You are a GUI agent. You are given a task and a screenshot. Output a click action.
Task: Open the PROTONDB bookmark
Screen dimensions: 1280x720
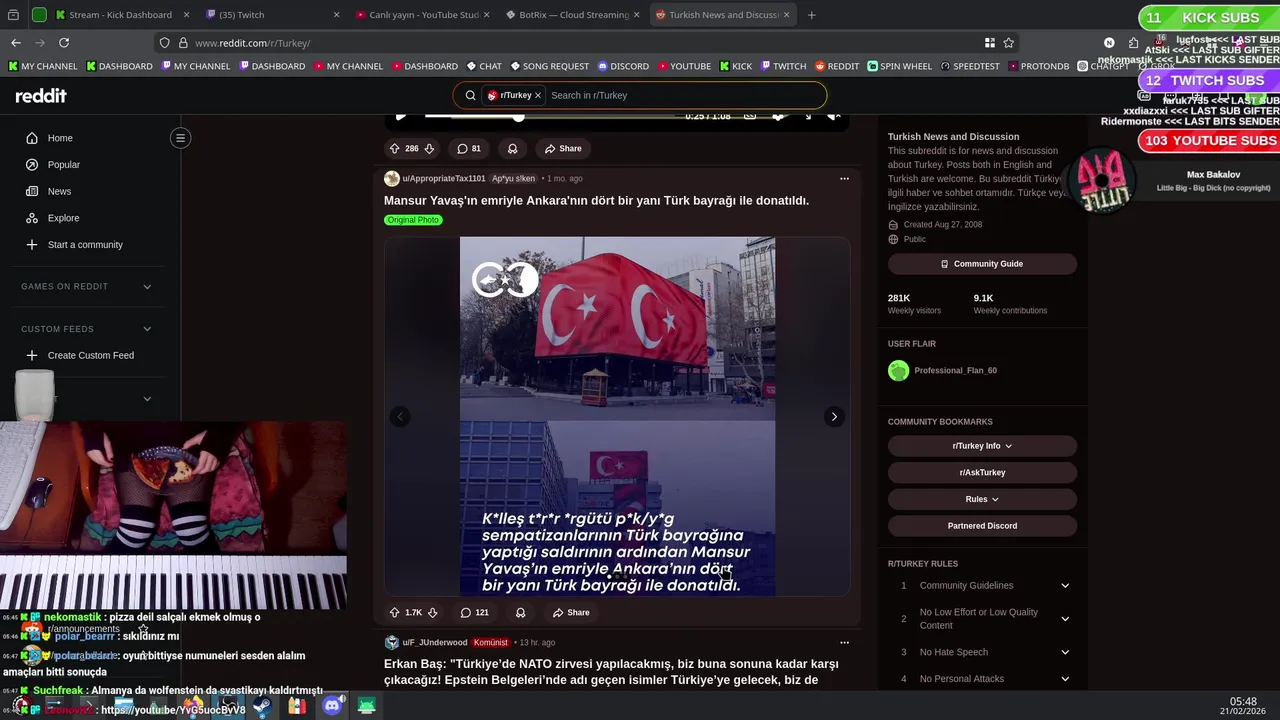(x=1038, y=66)
